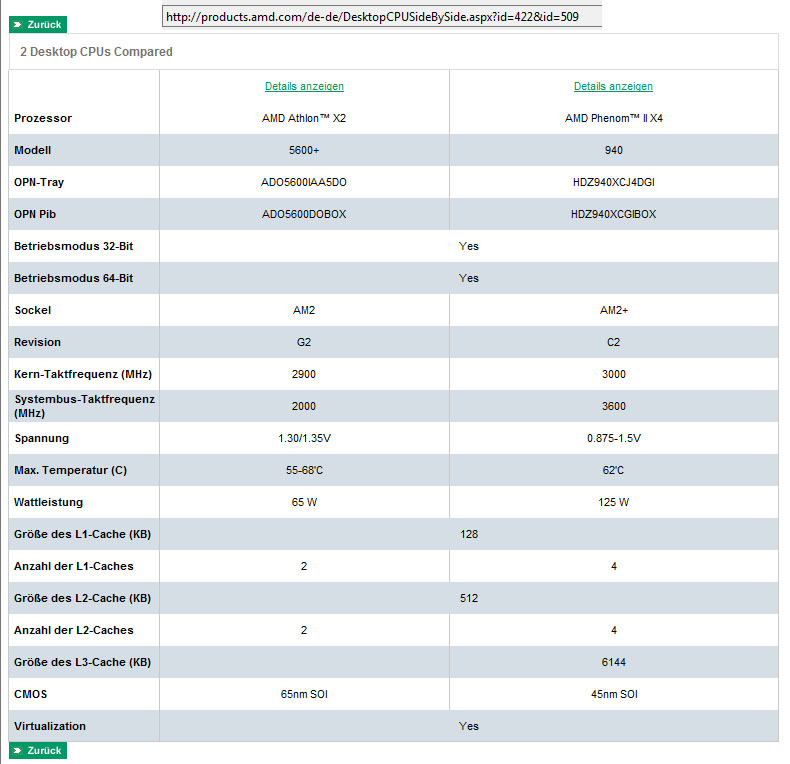Click the Kern-Taktfrequenz (MHz) row label
790x764 pixels.
click(83, 374)
